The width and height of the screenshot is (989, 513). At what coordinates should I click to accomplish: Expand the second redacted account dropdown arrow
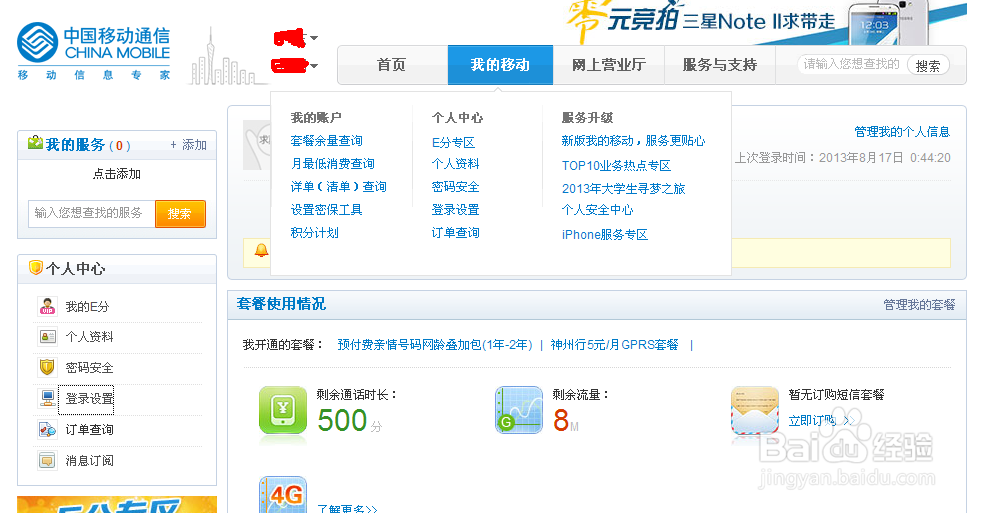[314, 66]
